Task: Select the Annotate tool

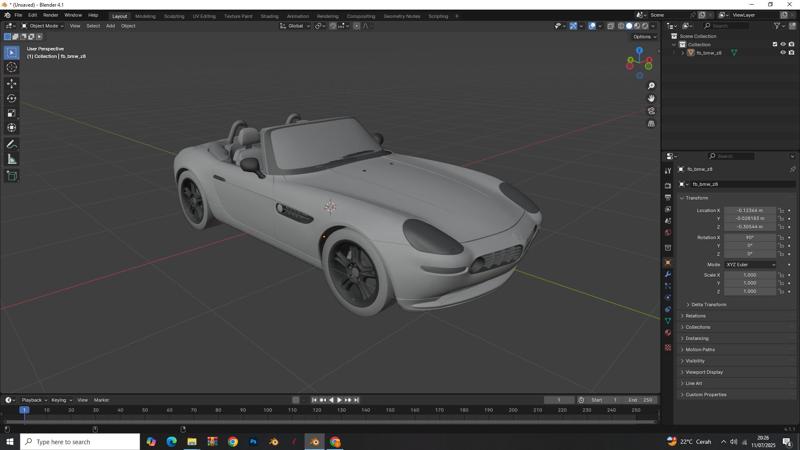Action: 11,144
